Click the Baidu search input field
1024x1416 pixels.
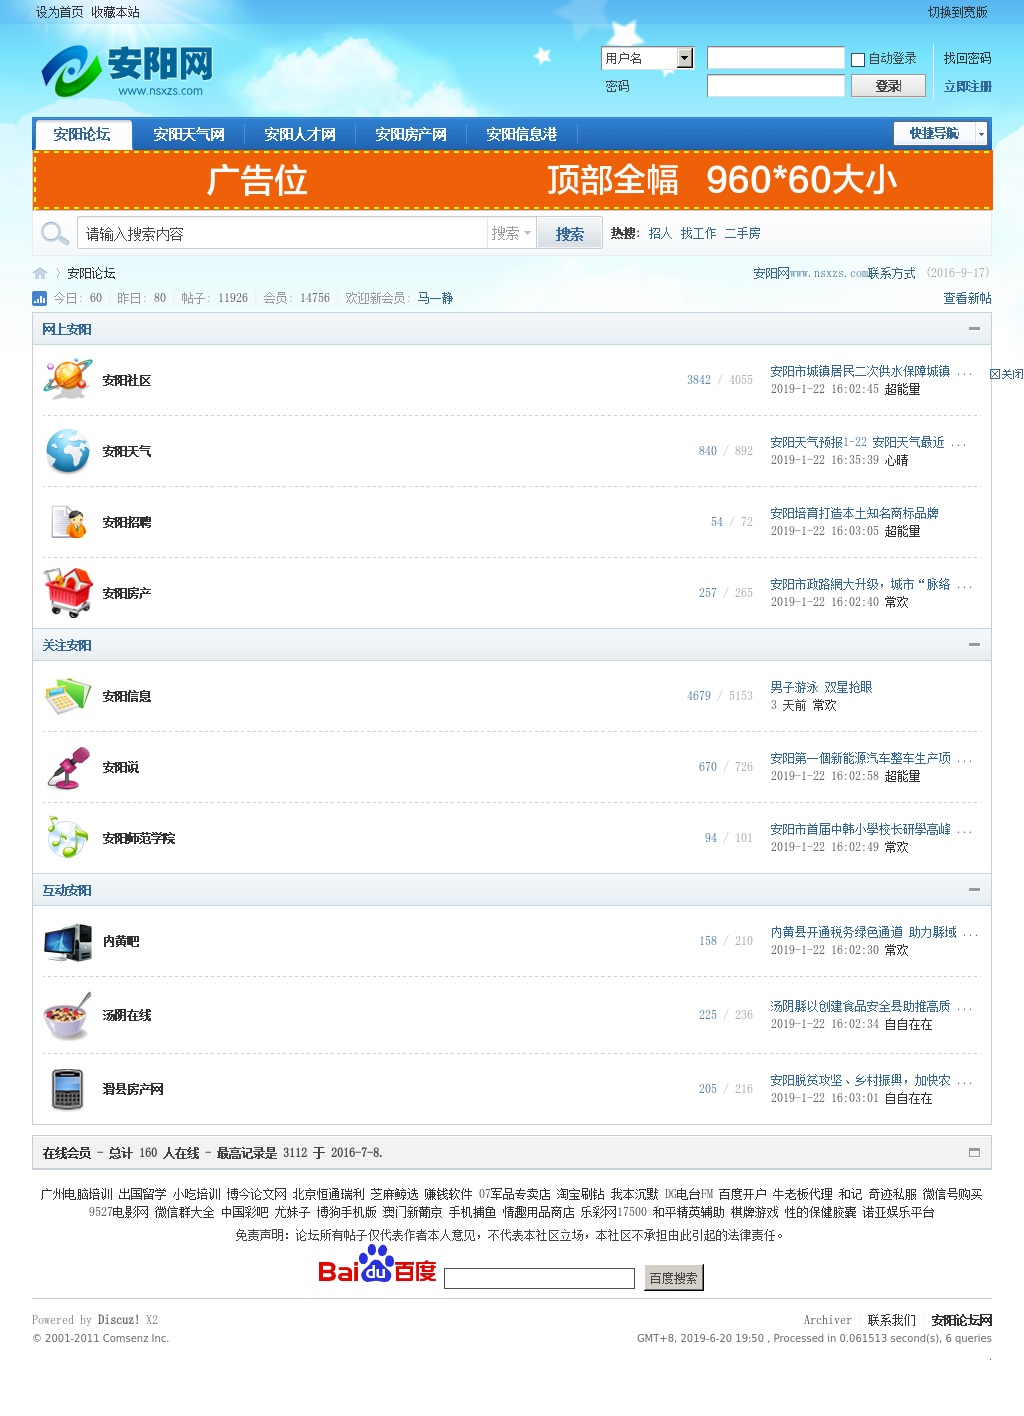pos(540,1278)
